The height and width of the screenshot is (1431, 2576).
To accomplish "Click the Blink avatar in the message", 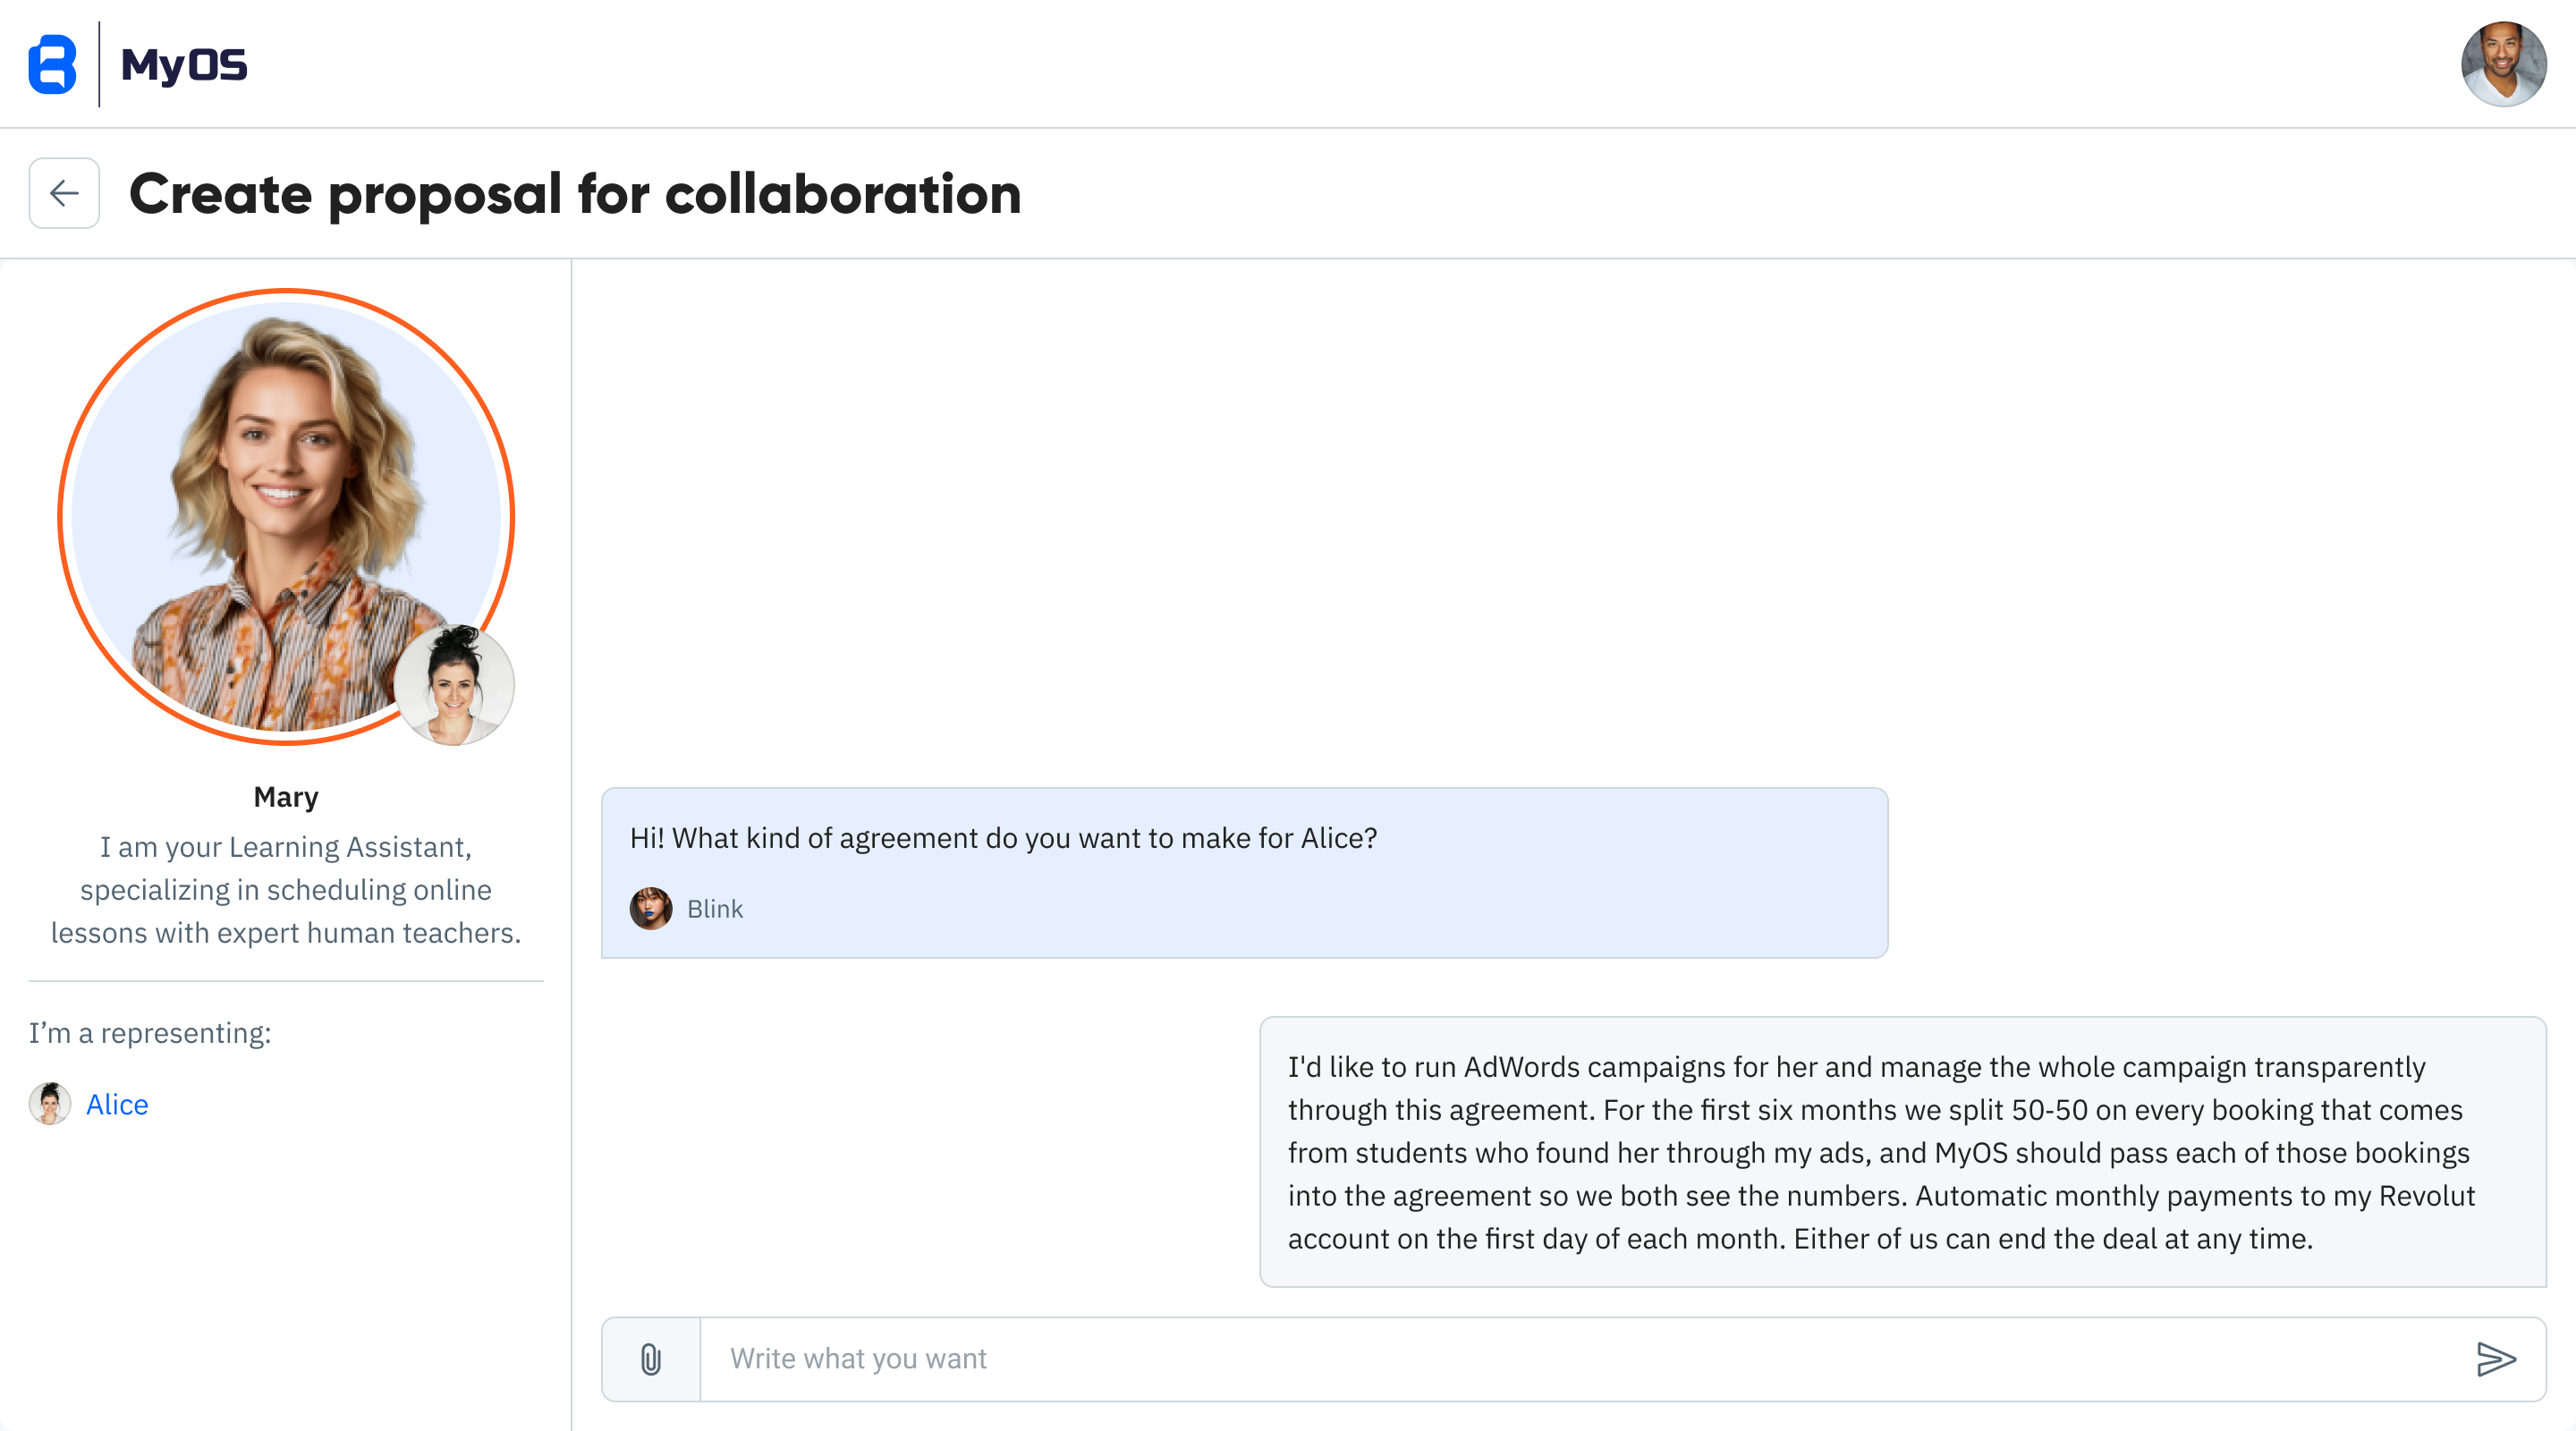I will (x=651, y=909).
